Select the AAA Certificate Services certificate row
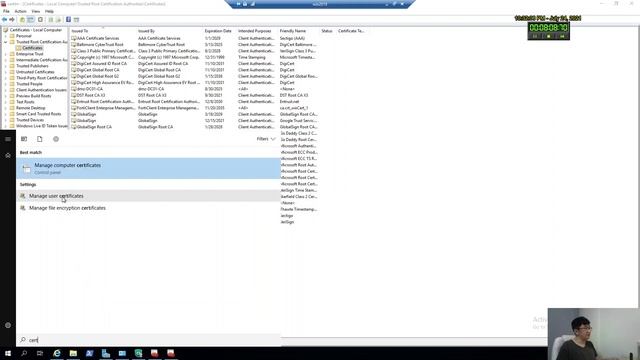 pos(98,38)
